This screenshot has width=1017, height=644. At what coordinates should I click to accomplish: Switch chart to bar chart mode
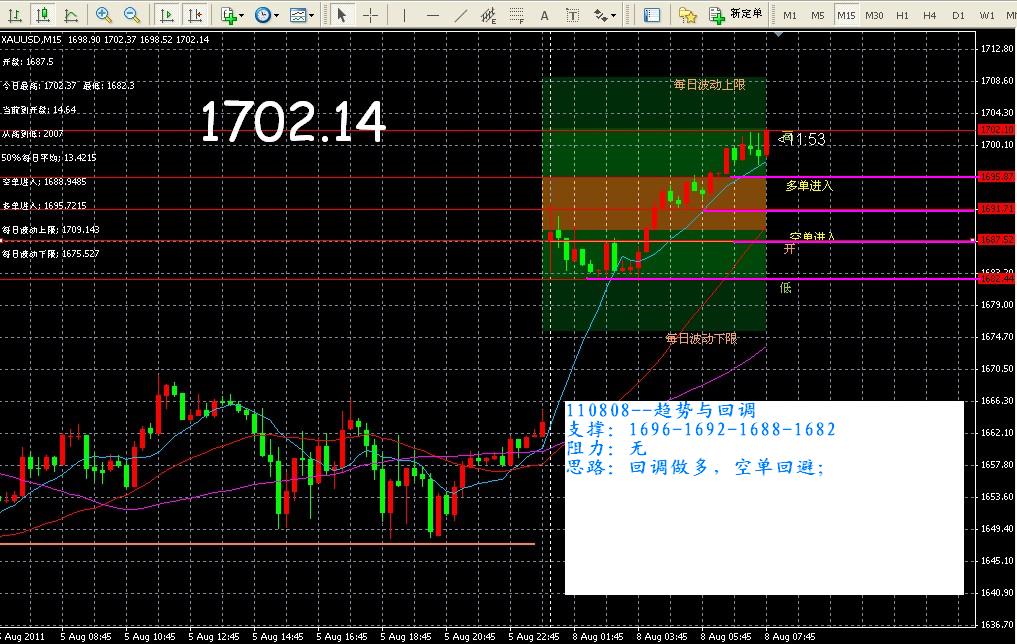(13, 15)
